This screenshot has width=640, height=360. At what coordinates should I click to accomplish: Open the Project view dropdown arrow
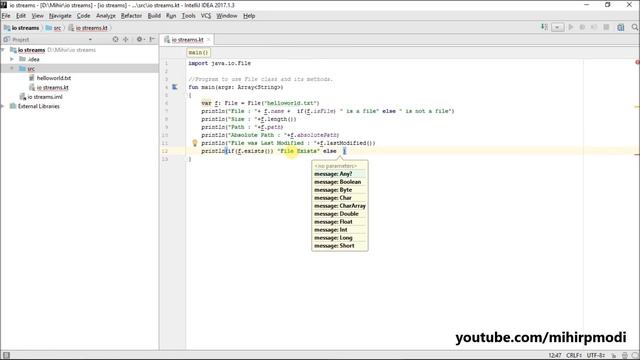pyautogui.click(x=90, y=40)
